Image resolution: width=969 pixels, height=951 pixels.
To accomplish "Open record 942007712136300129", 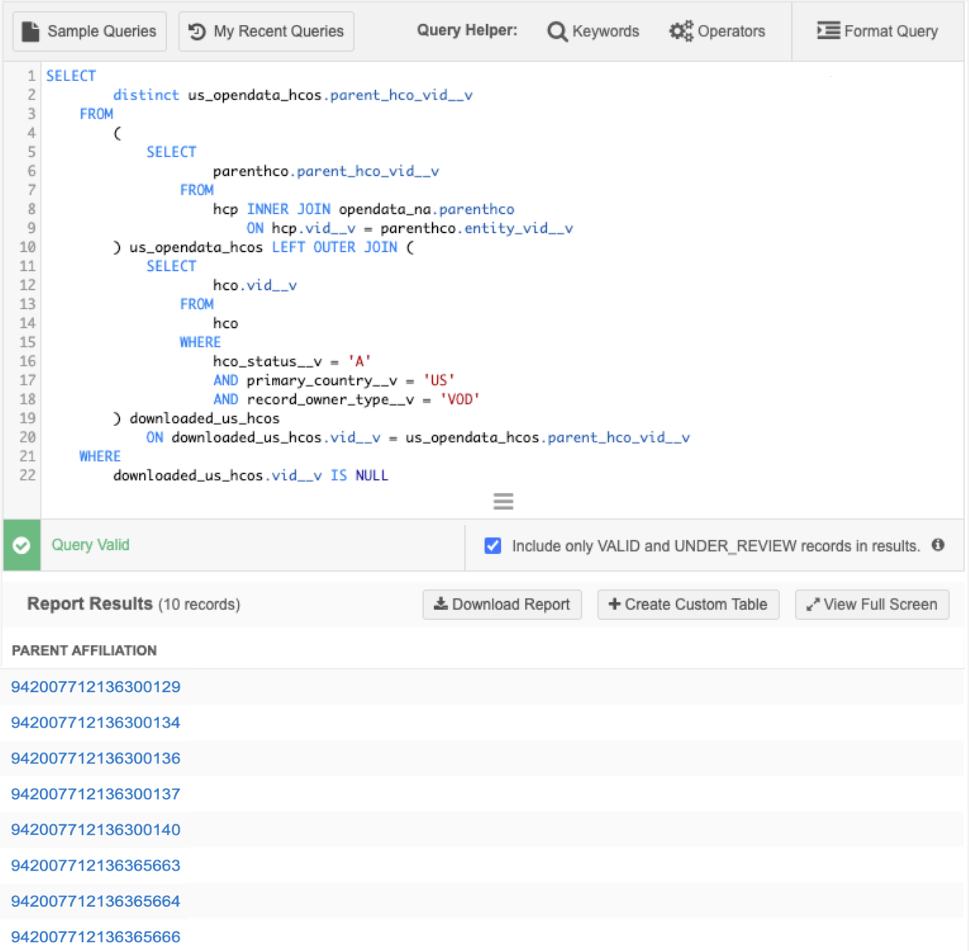I will tap(95, 687).
